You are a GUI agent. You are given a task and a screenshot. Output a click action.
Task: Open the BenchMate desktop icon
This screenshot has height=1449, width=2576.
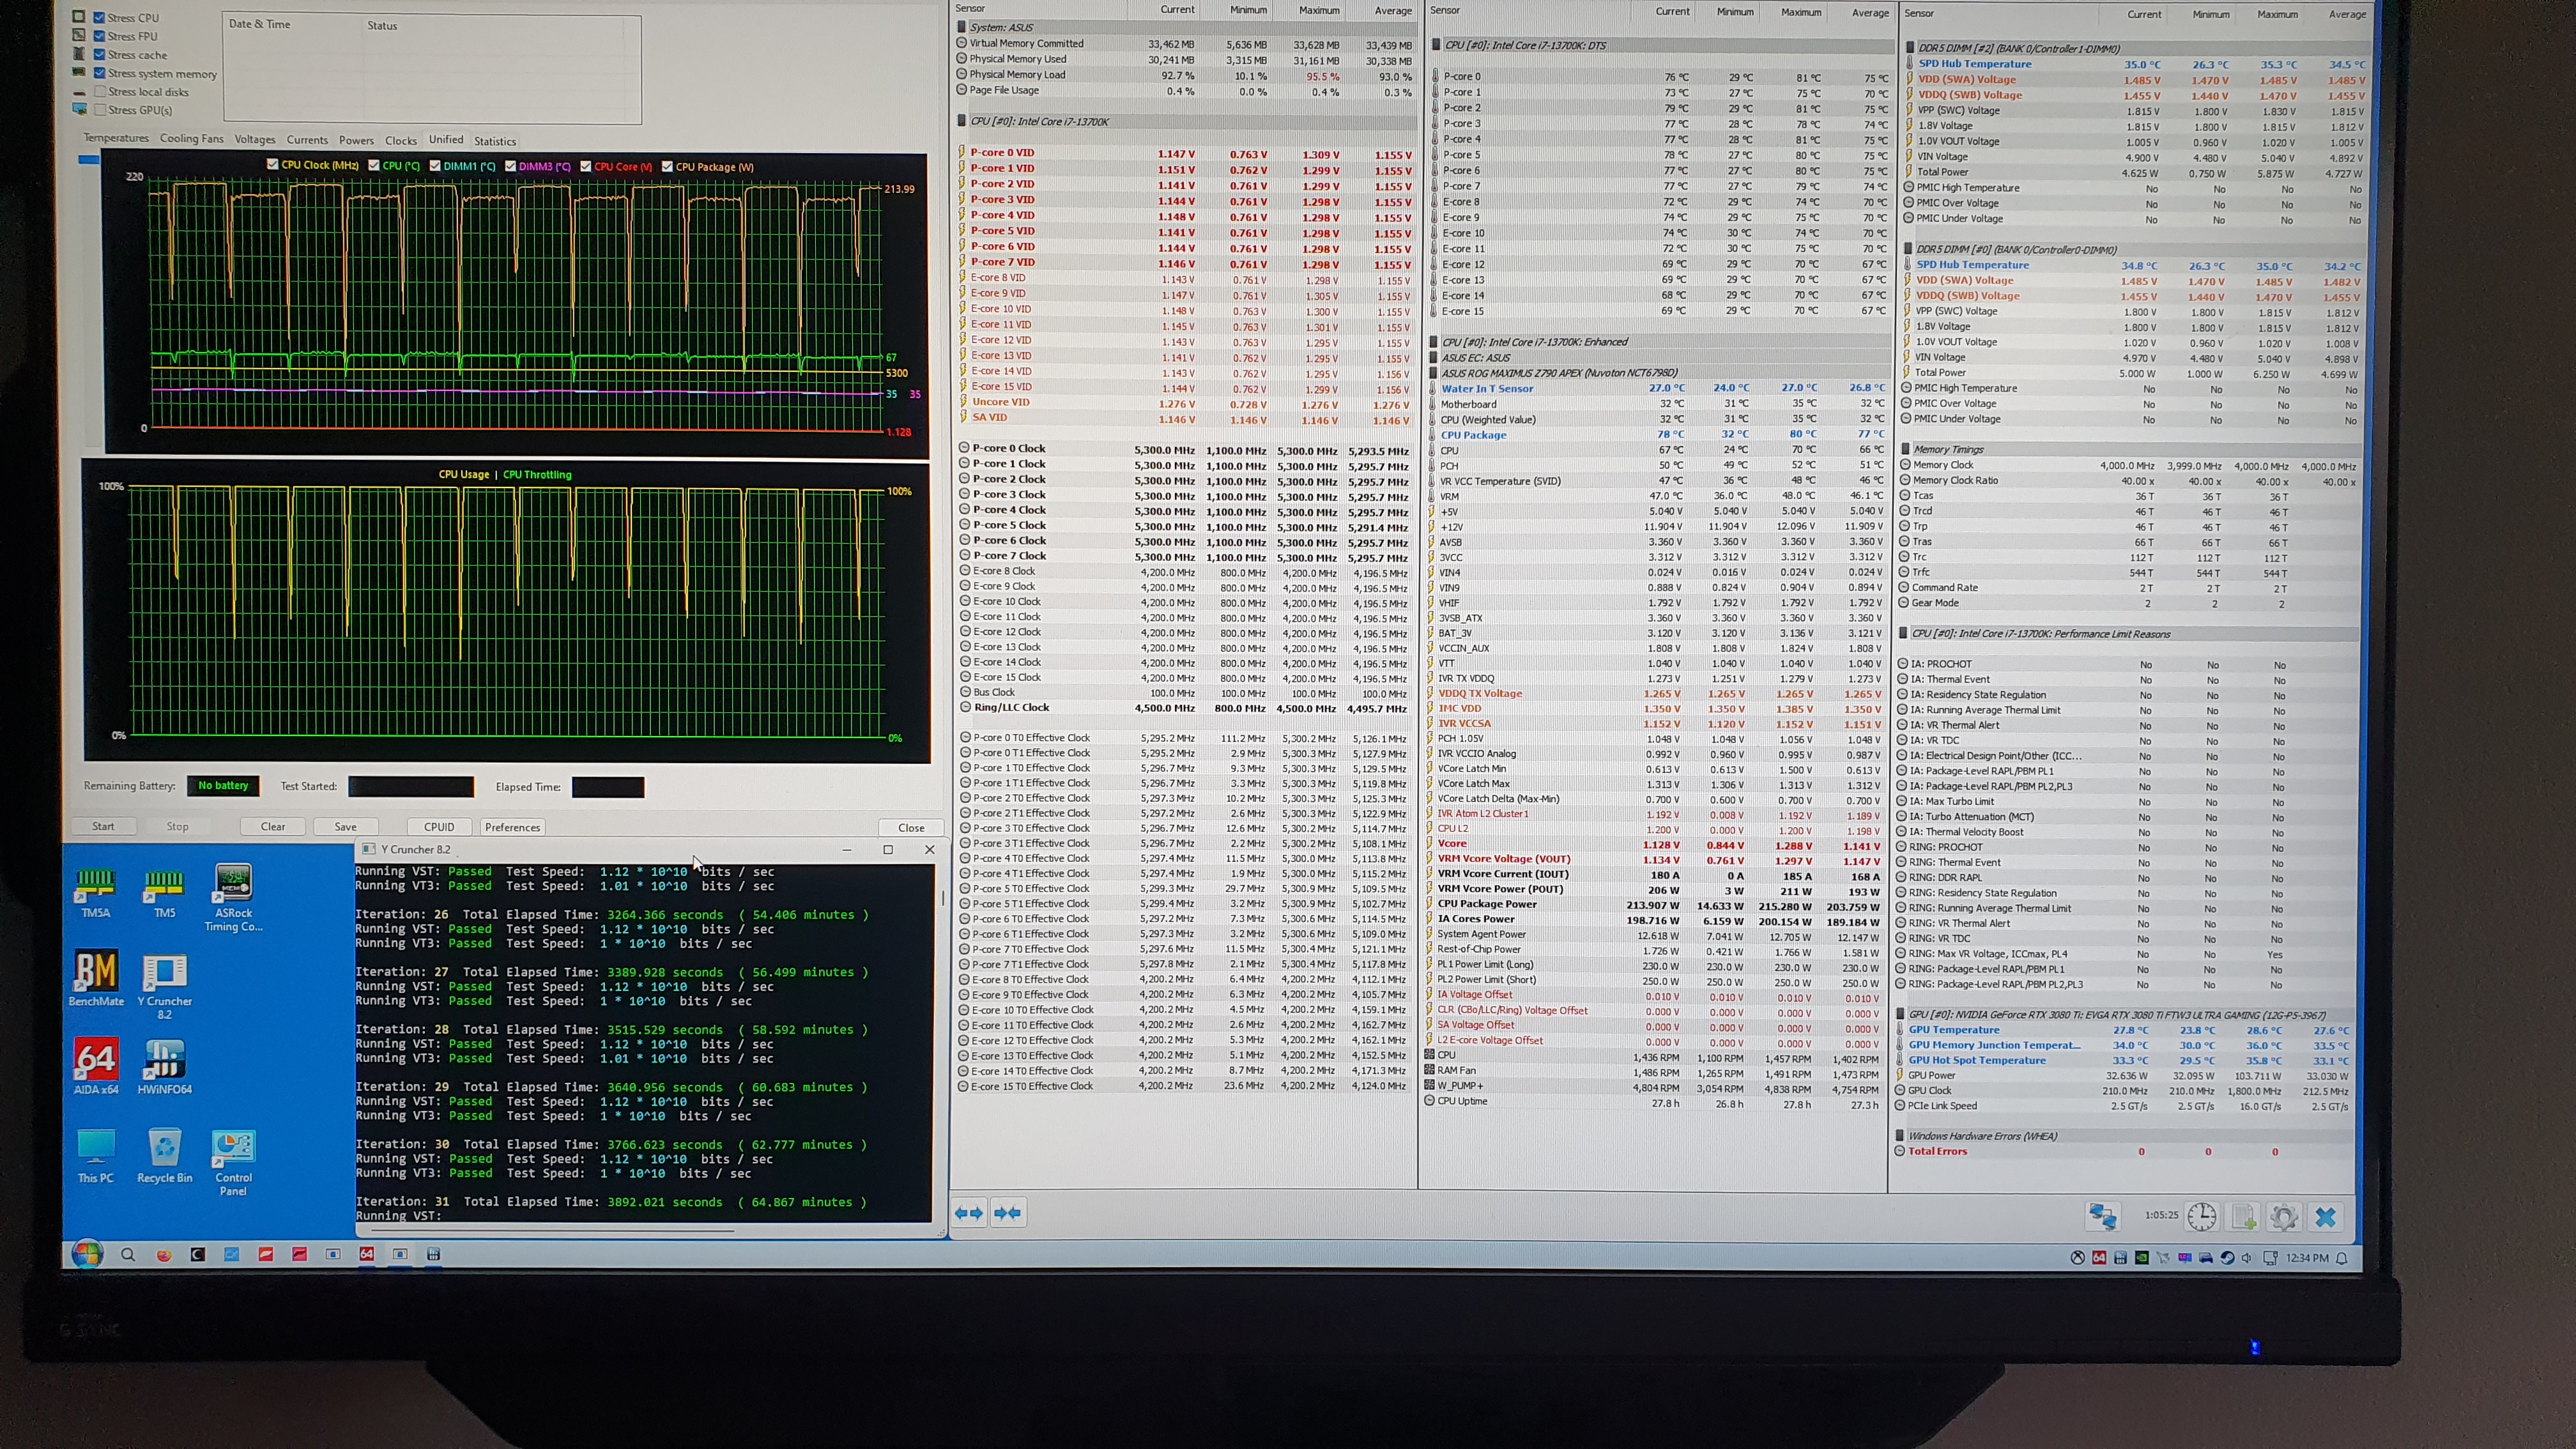tap(96, 978)
